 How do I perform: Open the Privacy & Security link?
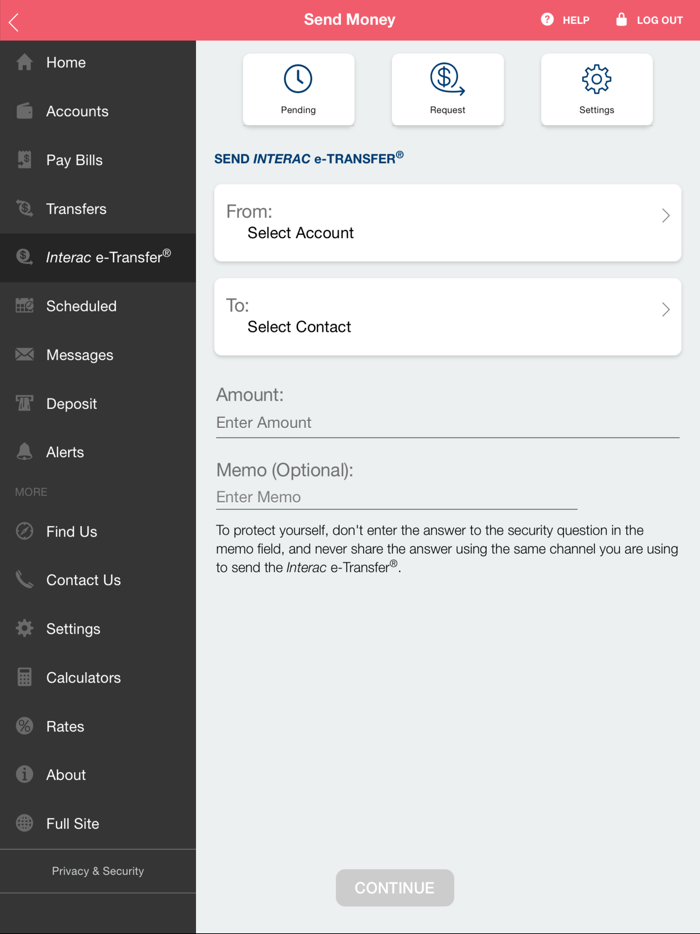tap(98, 871)
